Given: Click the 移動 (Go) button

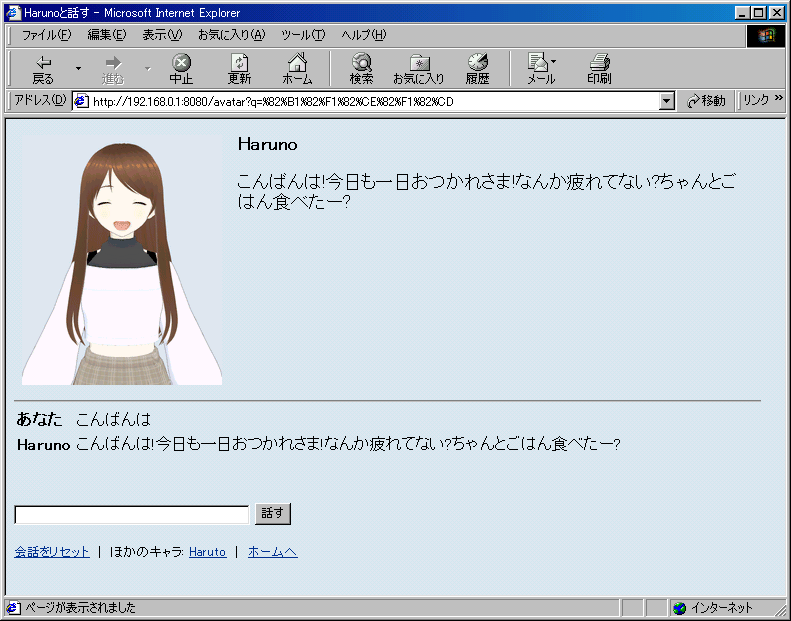Looking at the screenshot, I should pyautogui.click(x=706, y=101).
